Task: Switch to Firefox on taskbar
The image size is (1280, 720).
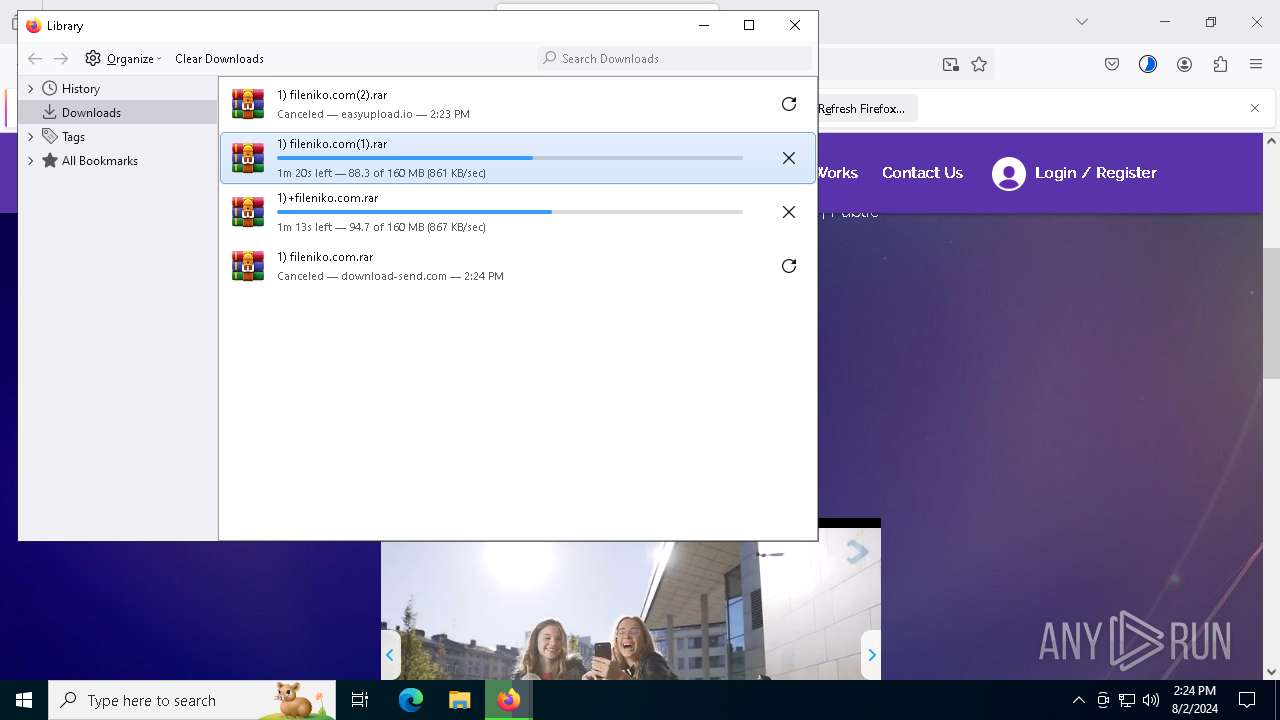Action: [509, 700]
